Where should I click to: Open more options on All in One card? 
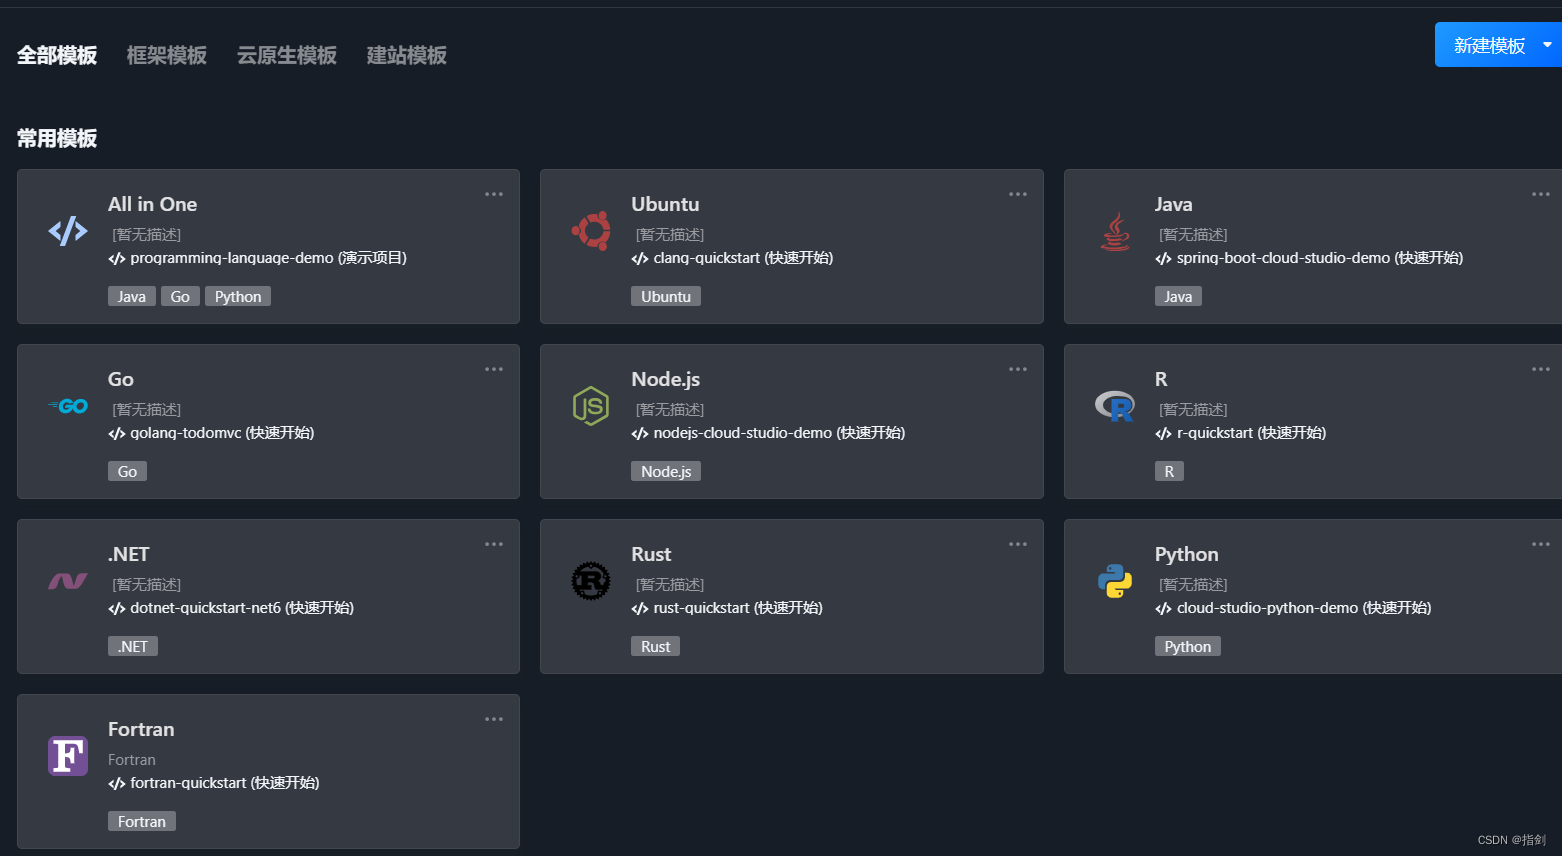click(x=494, y=194)
